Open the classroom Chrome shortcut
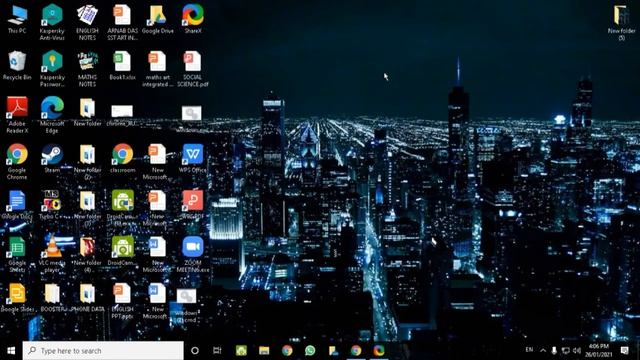This screenshot has height=360, width=640. coord(122,158)
